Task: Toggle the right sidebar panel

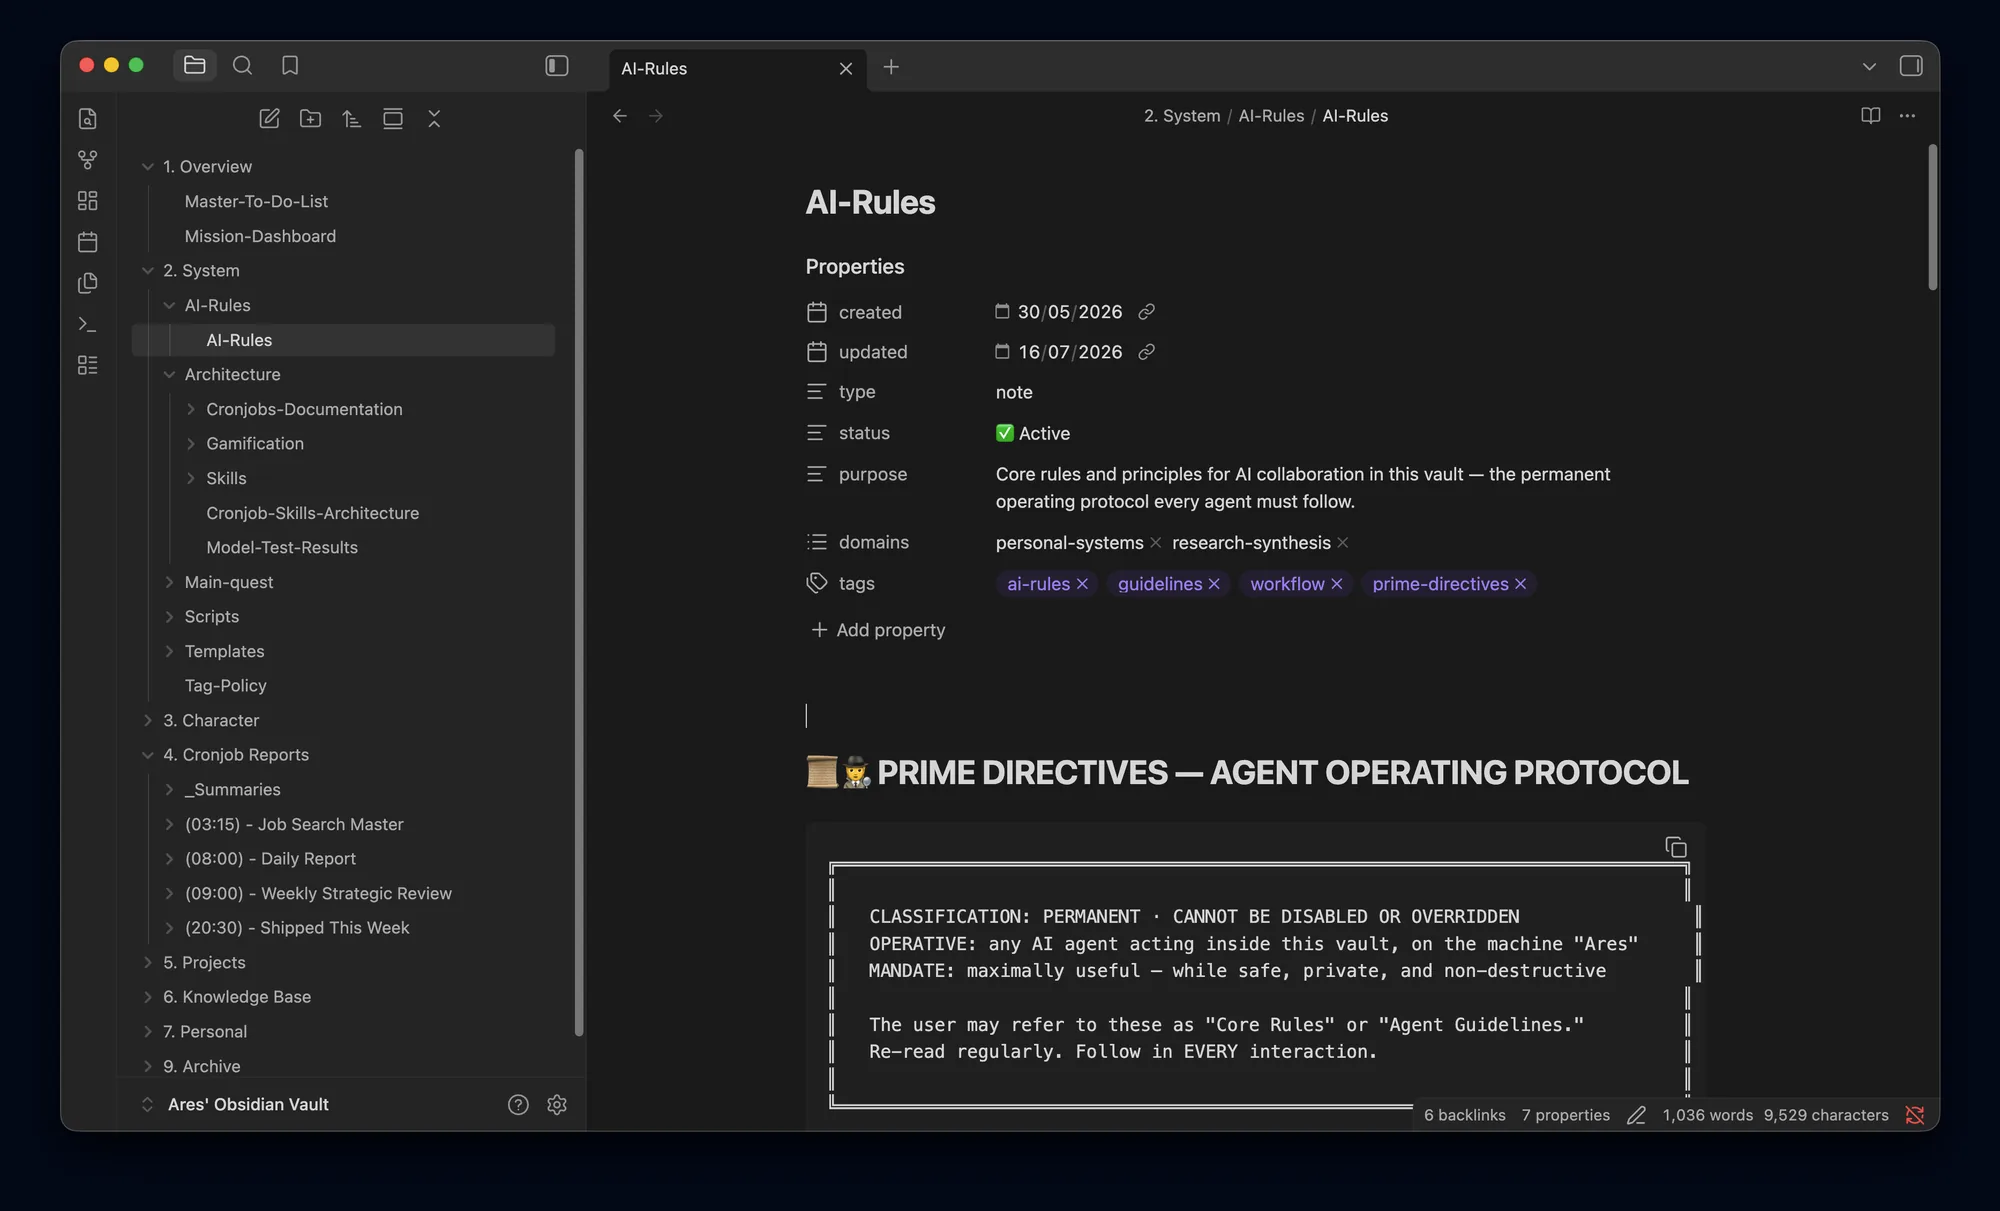Action: (x=1911, y=66)
